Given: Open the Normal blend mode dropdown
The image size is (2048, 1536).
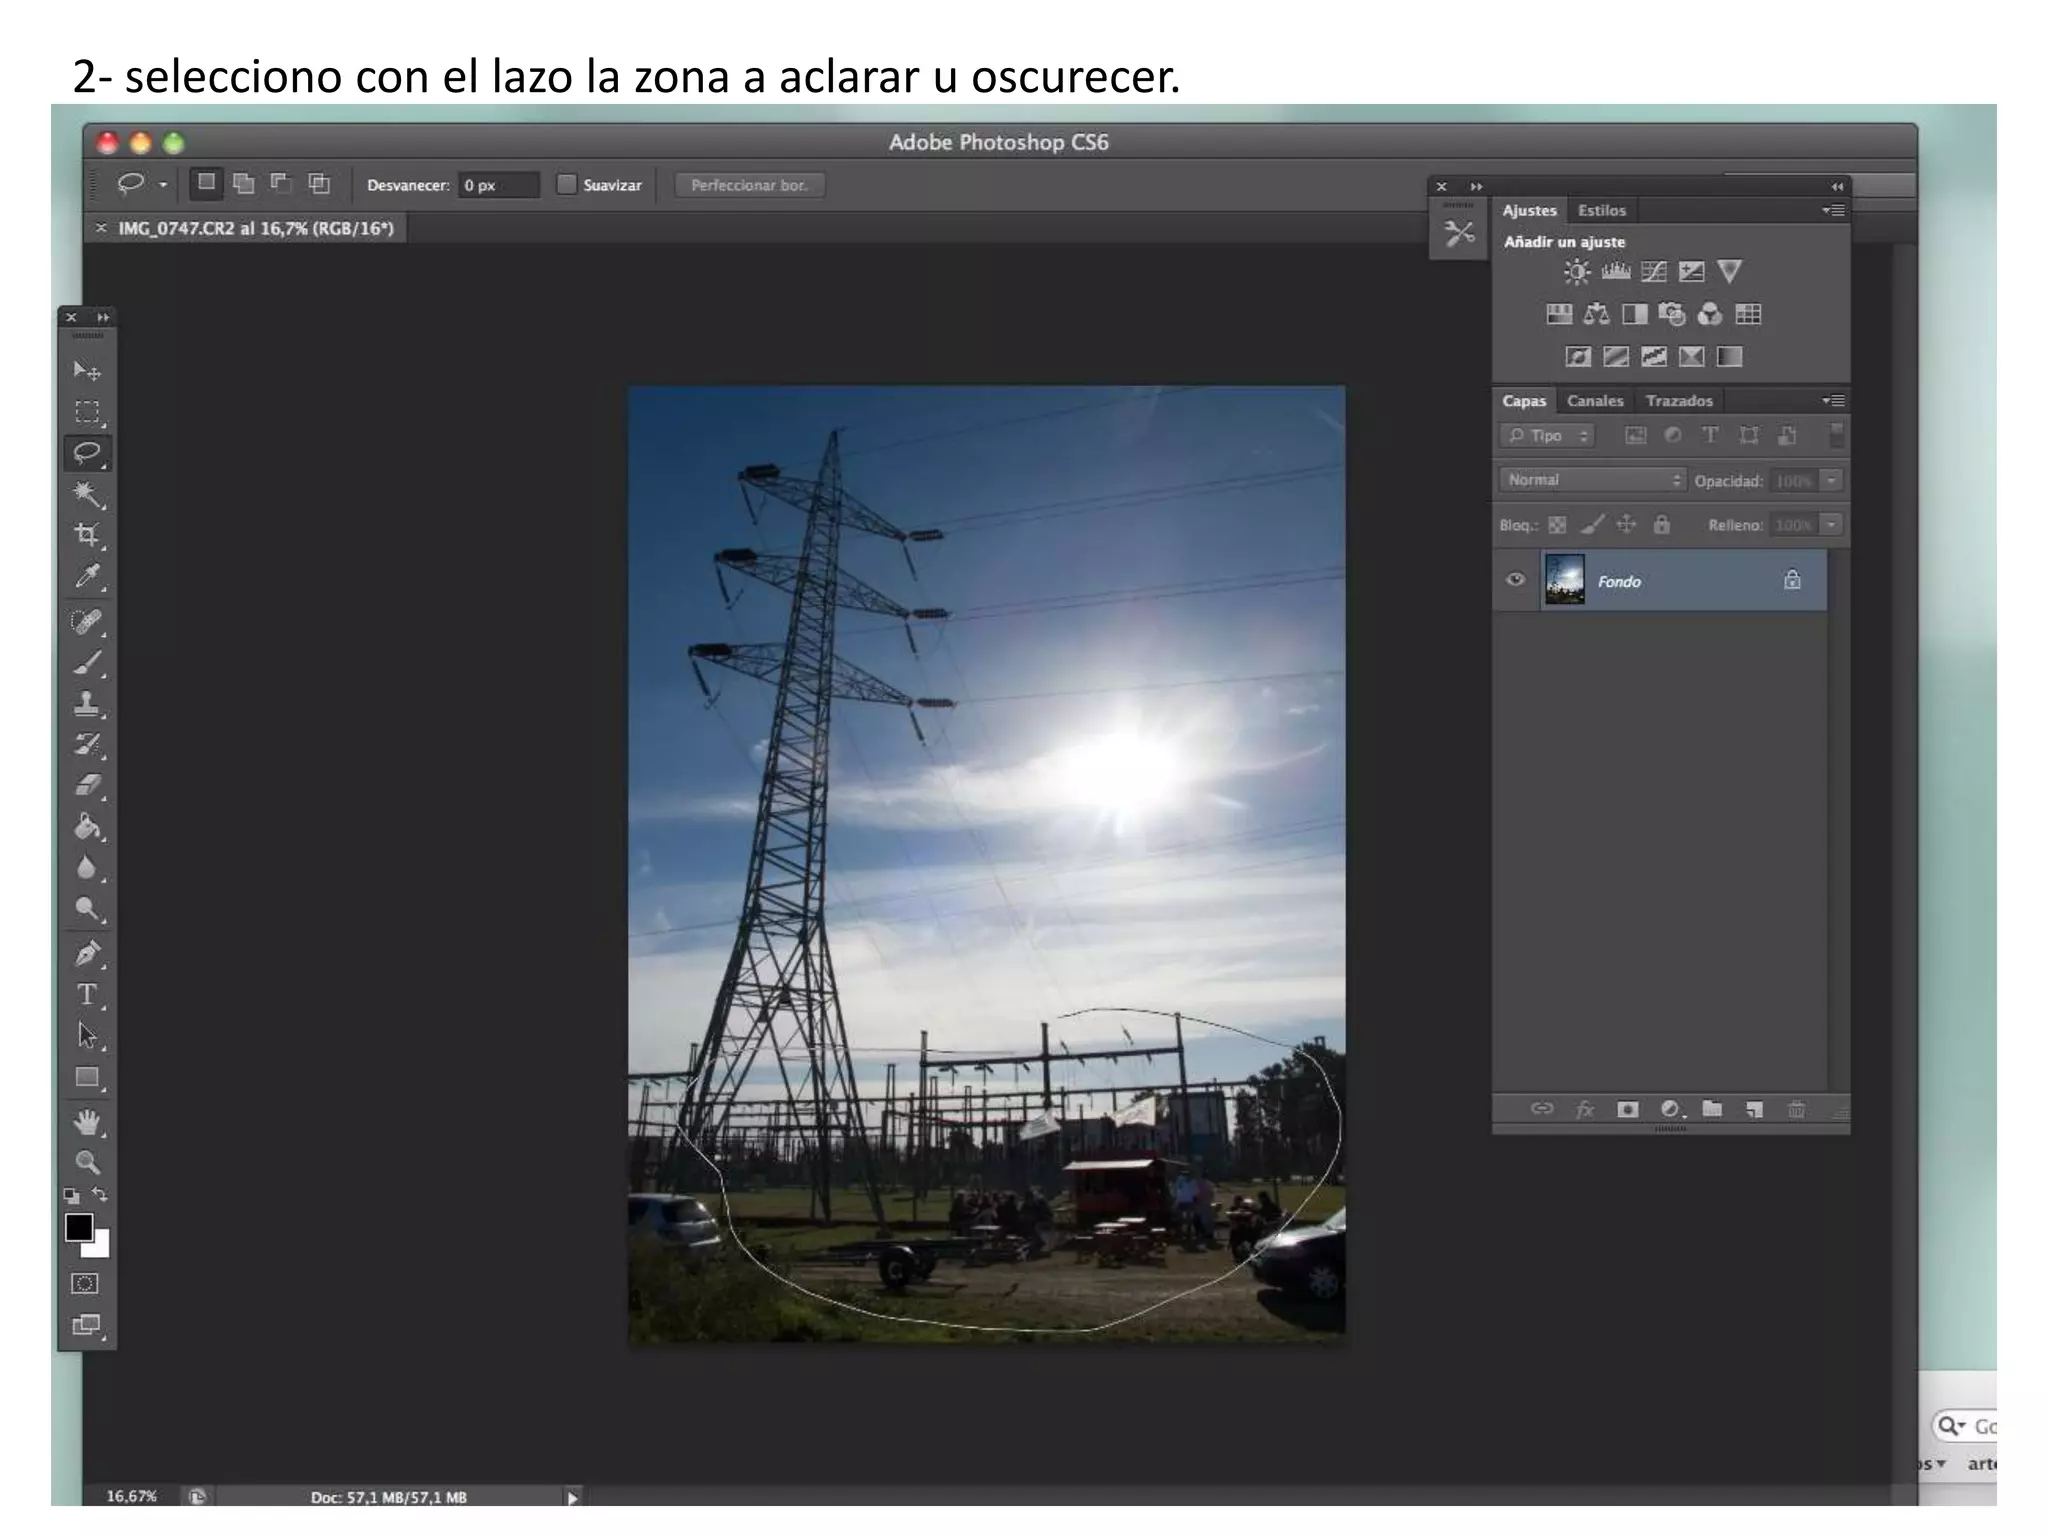Looking at the screenshot, I should click(x=1592, y=480).
